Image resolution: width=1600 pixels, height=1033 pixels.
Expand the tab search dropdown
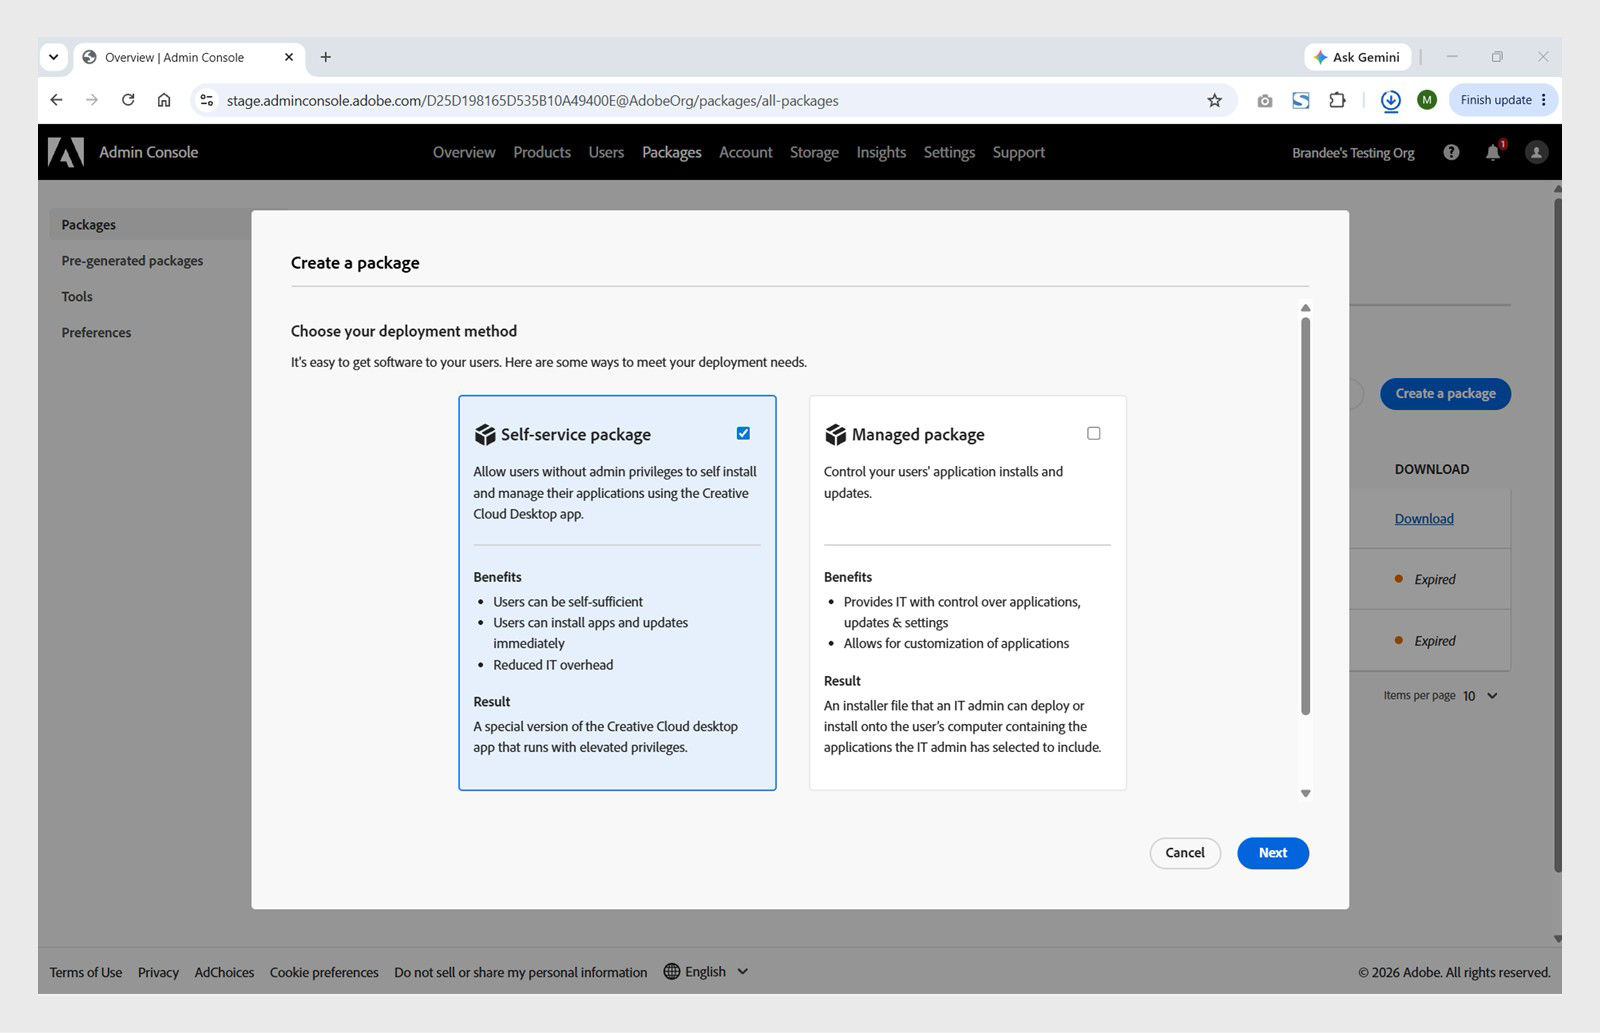click(54, 57)
